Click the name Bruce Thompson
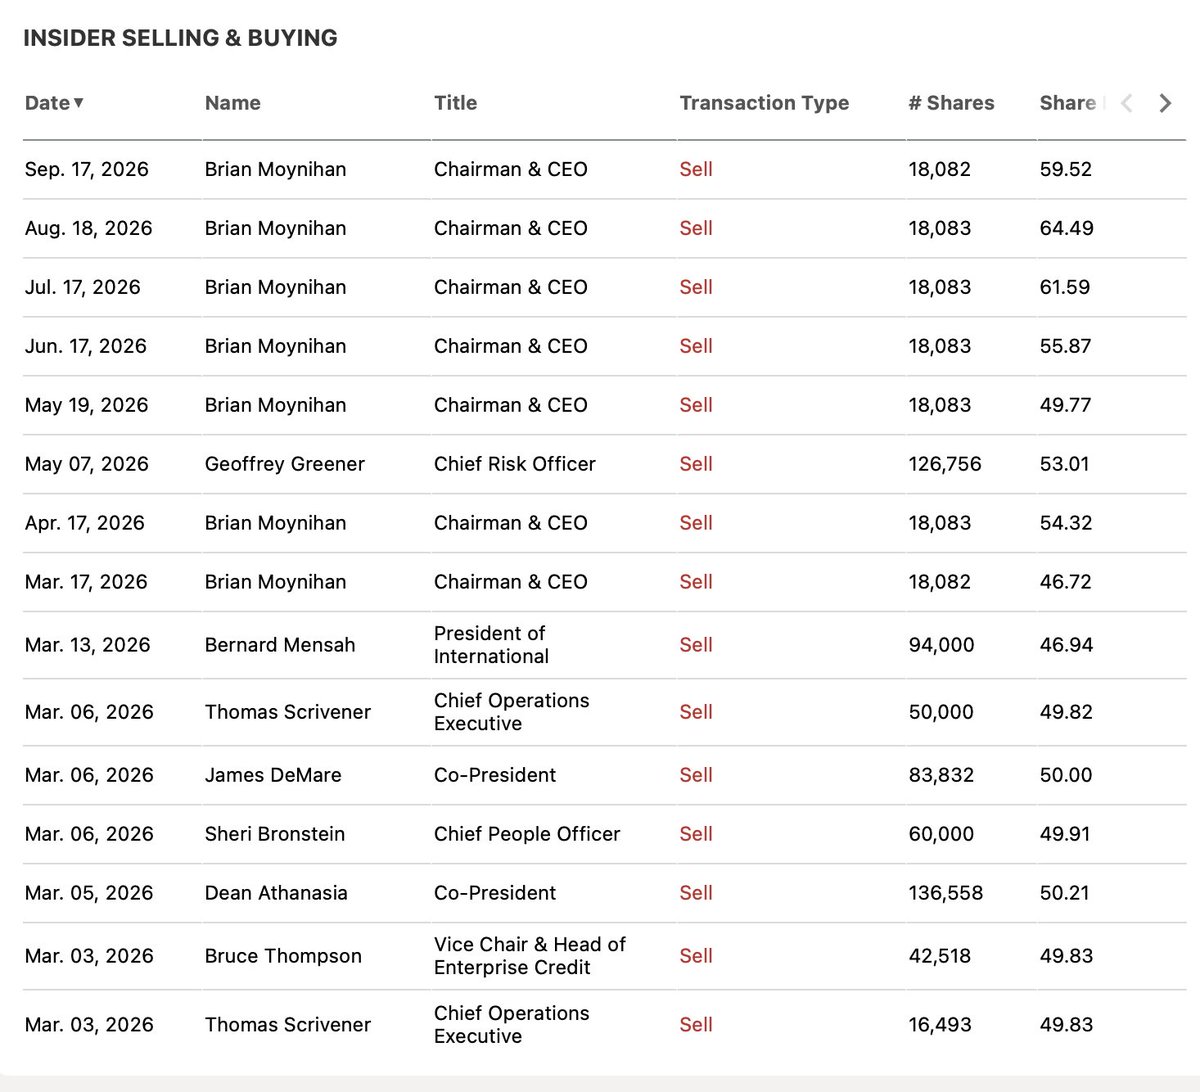The height and width of the screenshot is (1092, 1200). (x=282, y=956)
